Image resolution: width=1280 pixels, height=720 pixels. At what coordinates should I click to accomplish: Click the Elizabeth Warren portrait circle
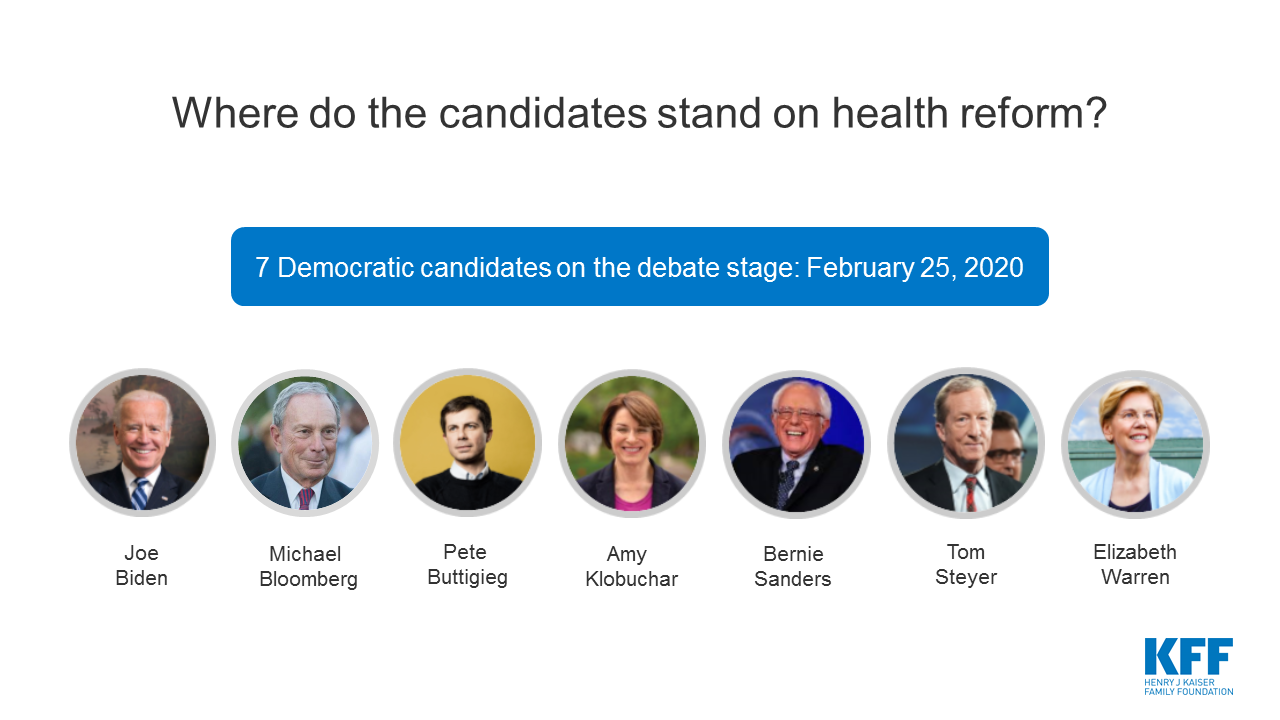pos(1135,444)
